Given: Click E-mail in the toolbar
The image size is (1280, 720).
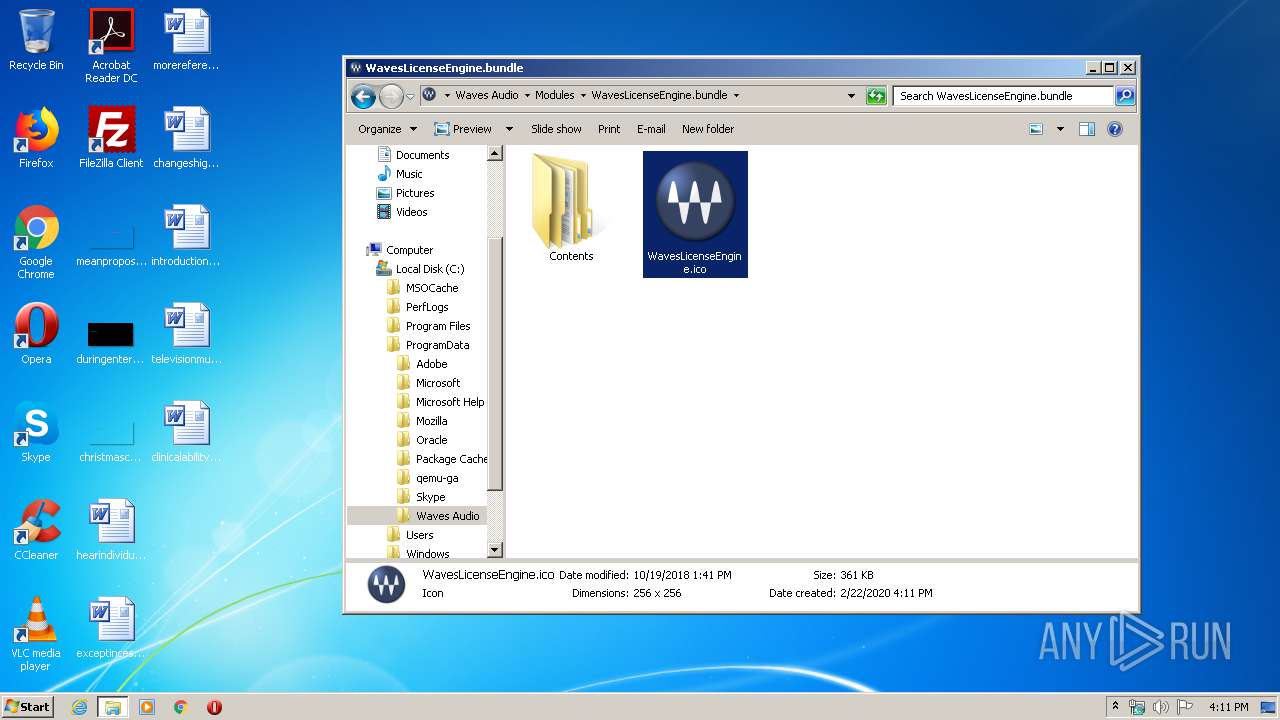Looking at the screenshot, I should pos(651,129).
